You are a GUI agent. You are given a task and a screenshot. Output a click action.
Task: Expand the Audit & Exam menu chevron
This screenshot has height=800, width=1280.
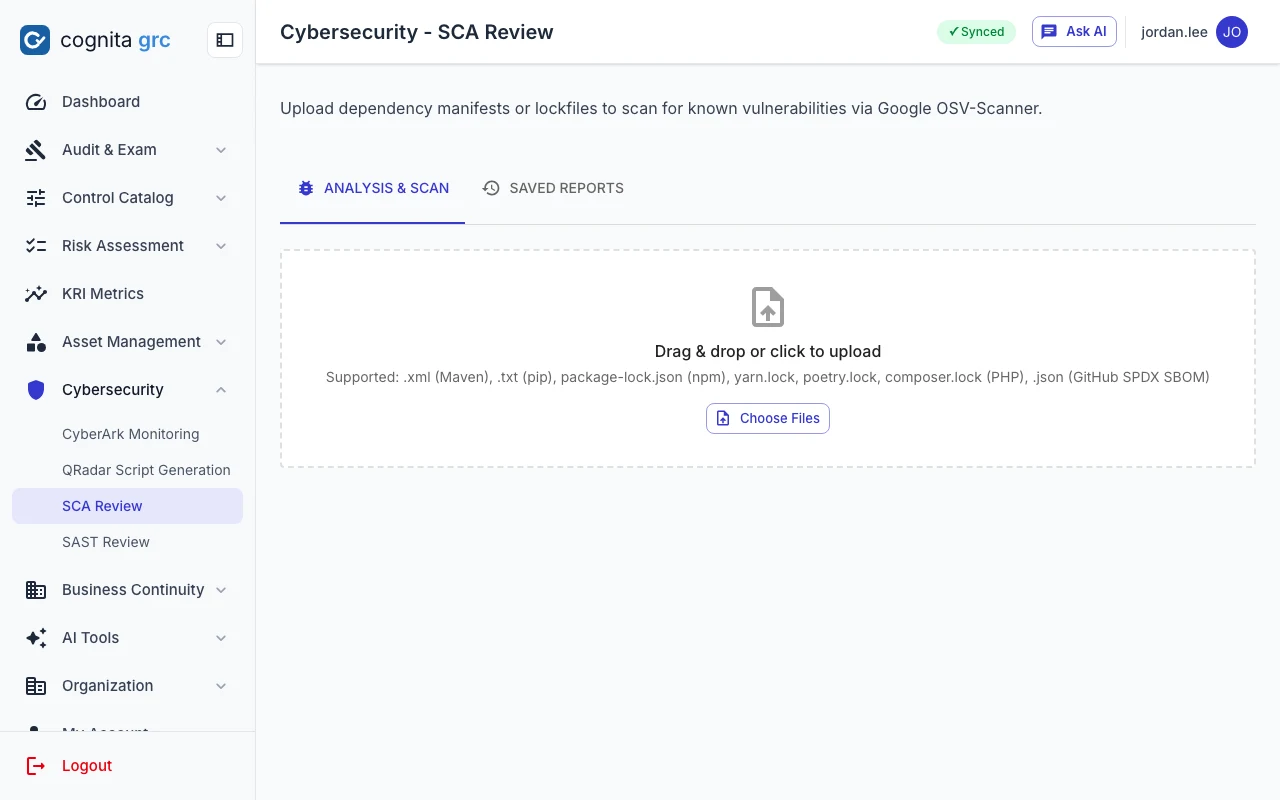coord(221,150)
